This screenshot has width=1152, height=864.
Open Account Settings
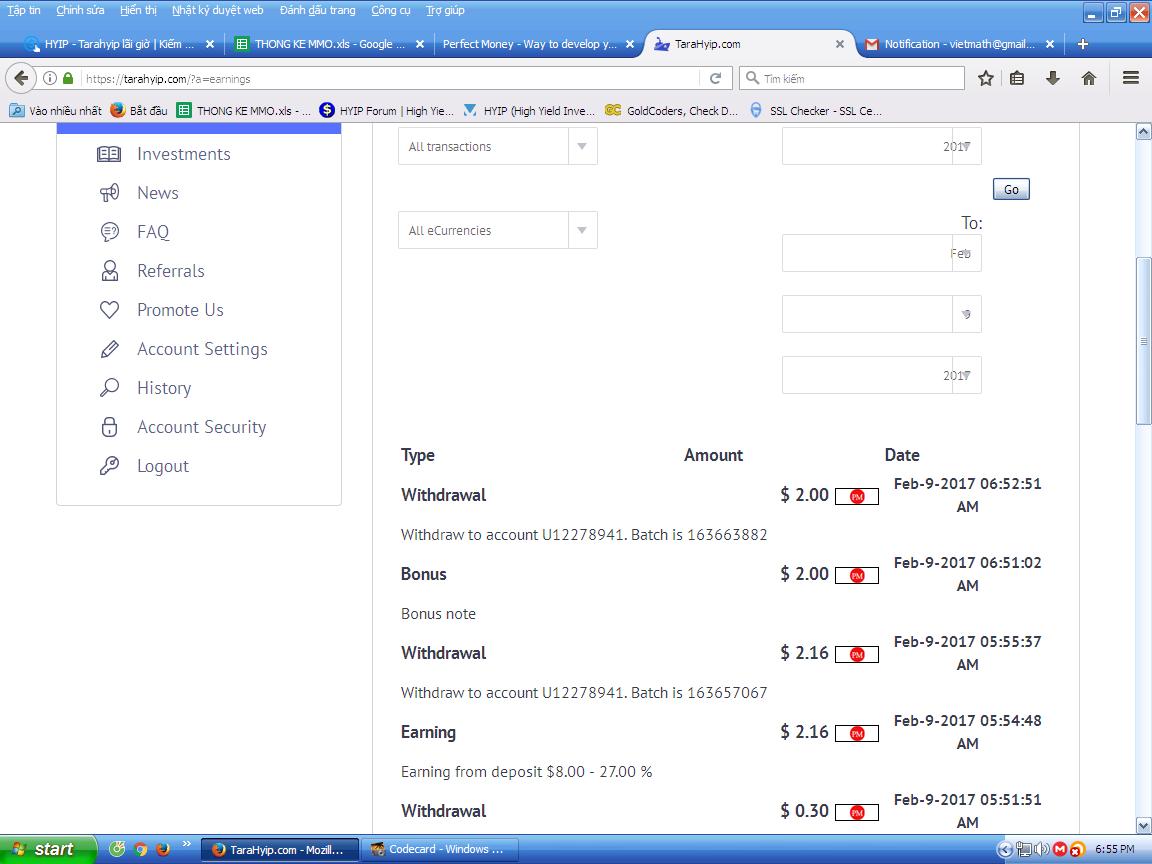(x=202, y=349)
